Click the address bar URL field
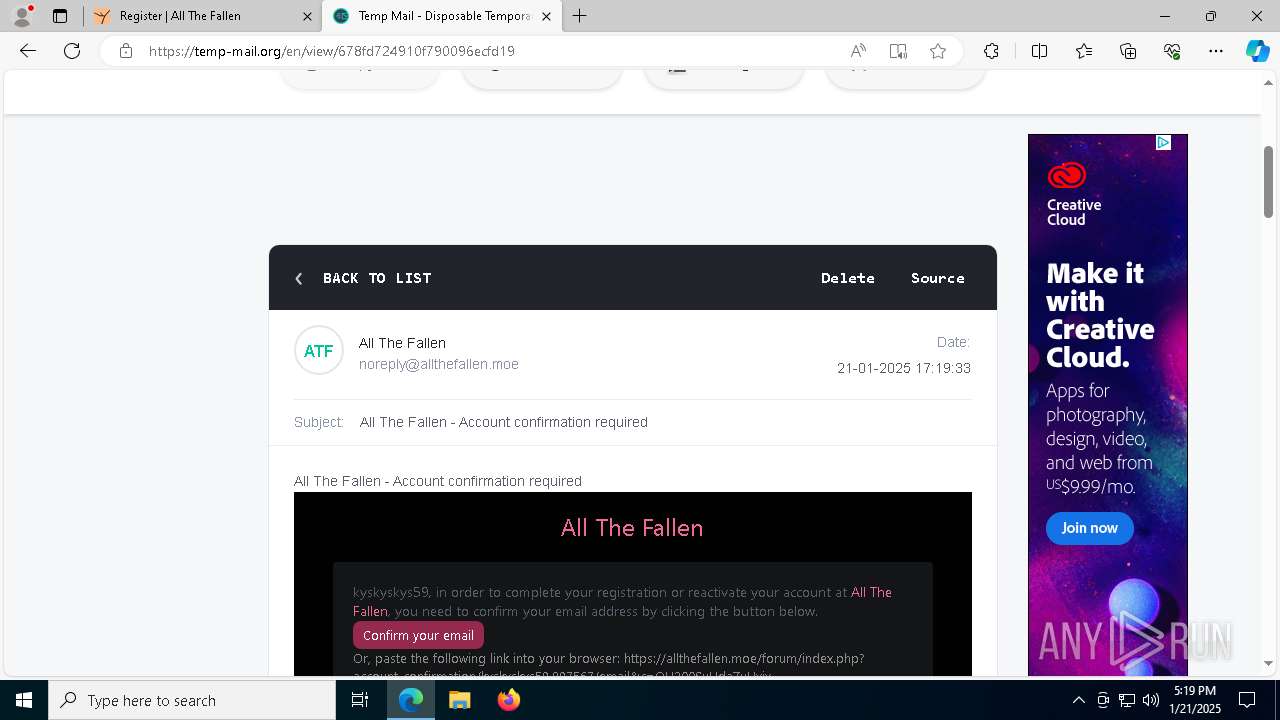The image size is (1280, 720). point(490,51)
